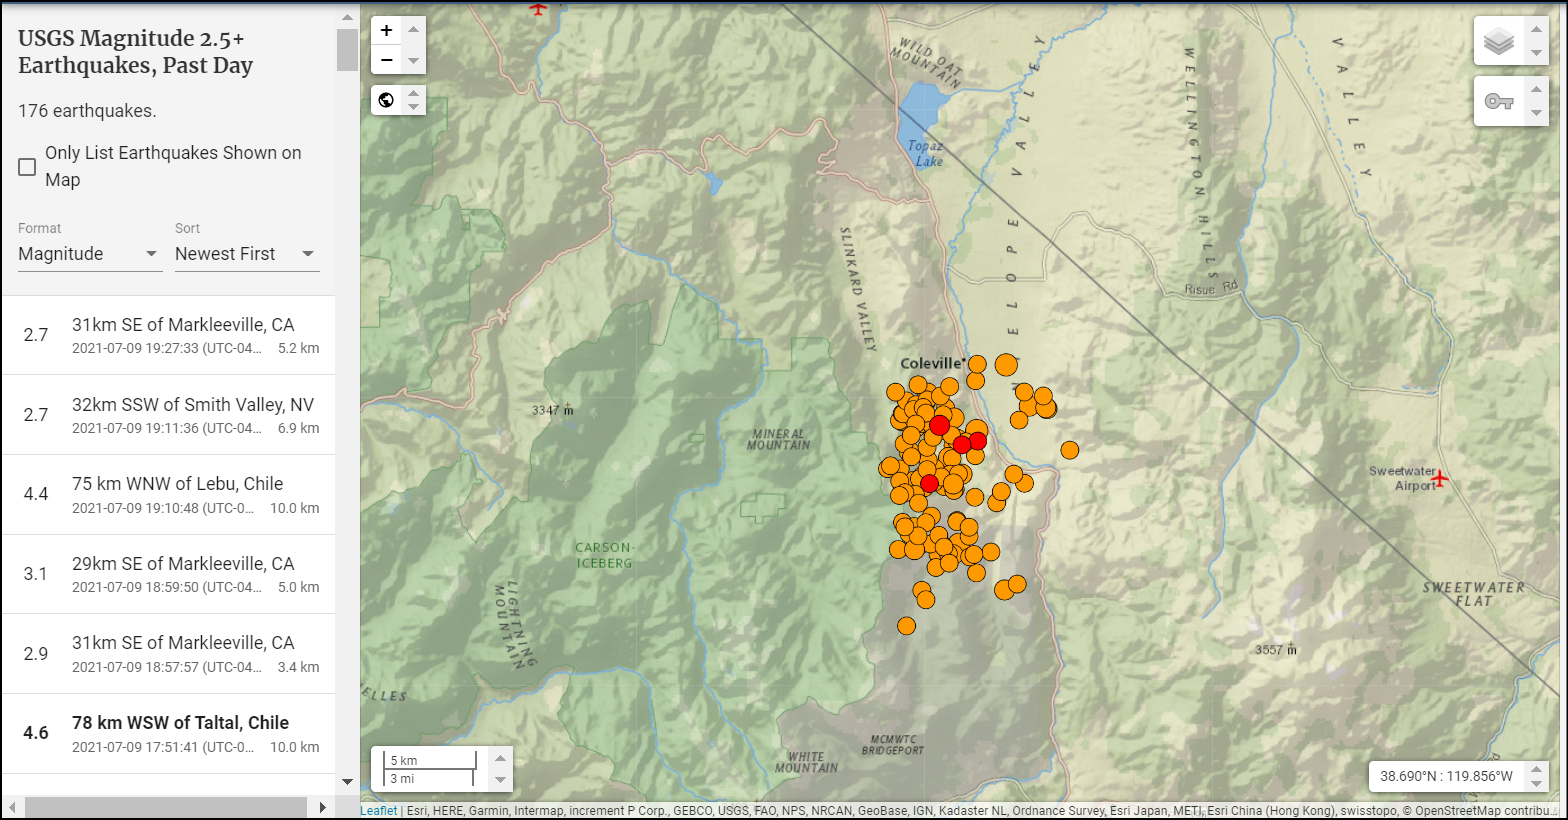Viewport: 1568px width, 820px height.
Task: Click the sidebar horizontal scrollbar thumb
Action: (x=166, y=807)
